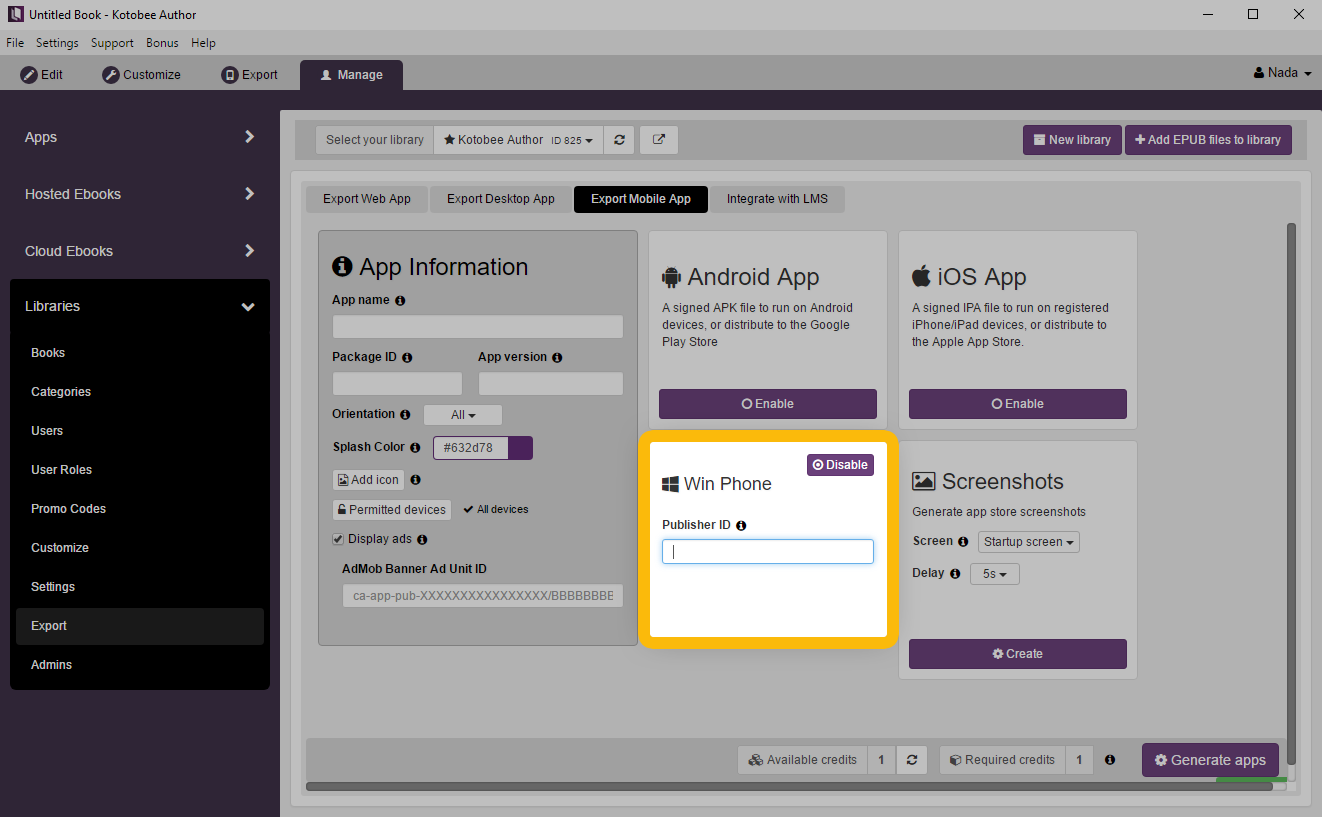This screenshot has width=1322, height=817.
Task: Switch to the Customize top tab
Action: 142,75
